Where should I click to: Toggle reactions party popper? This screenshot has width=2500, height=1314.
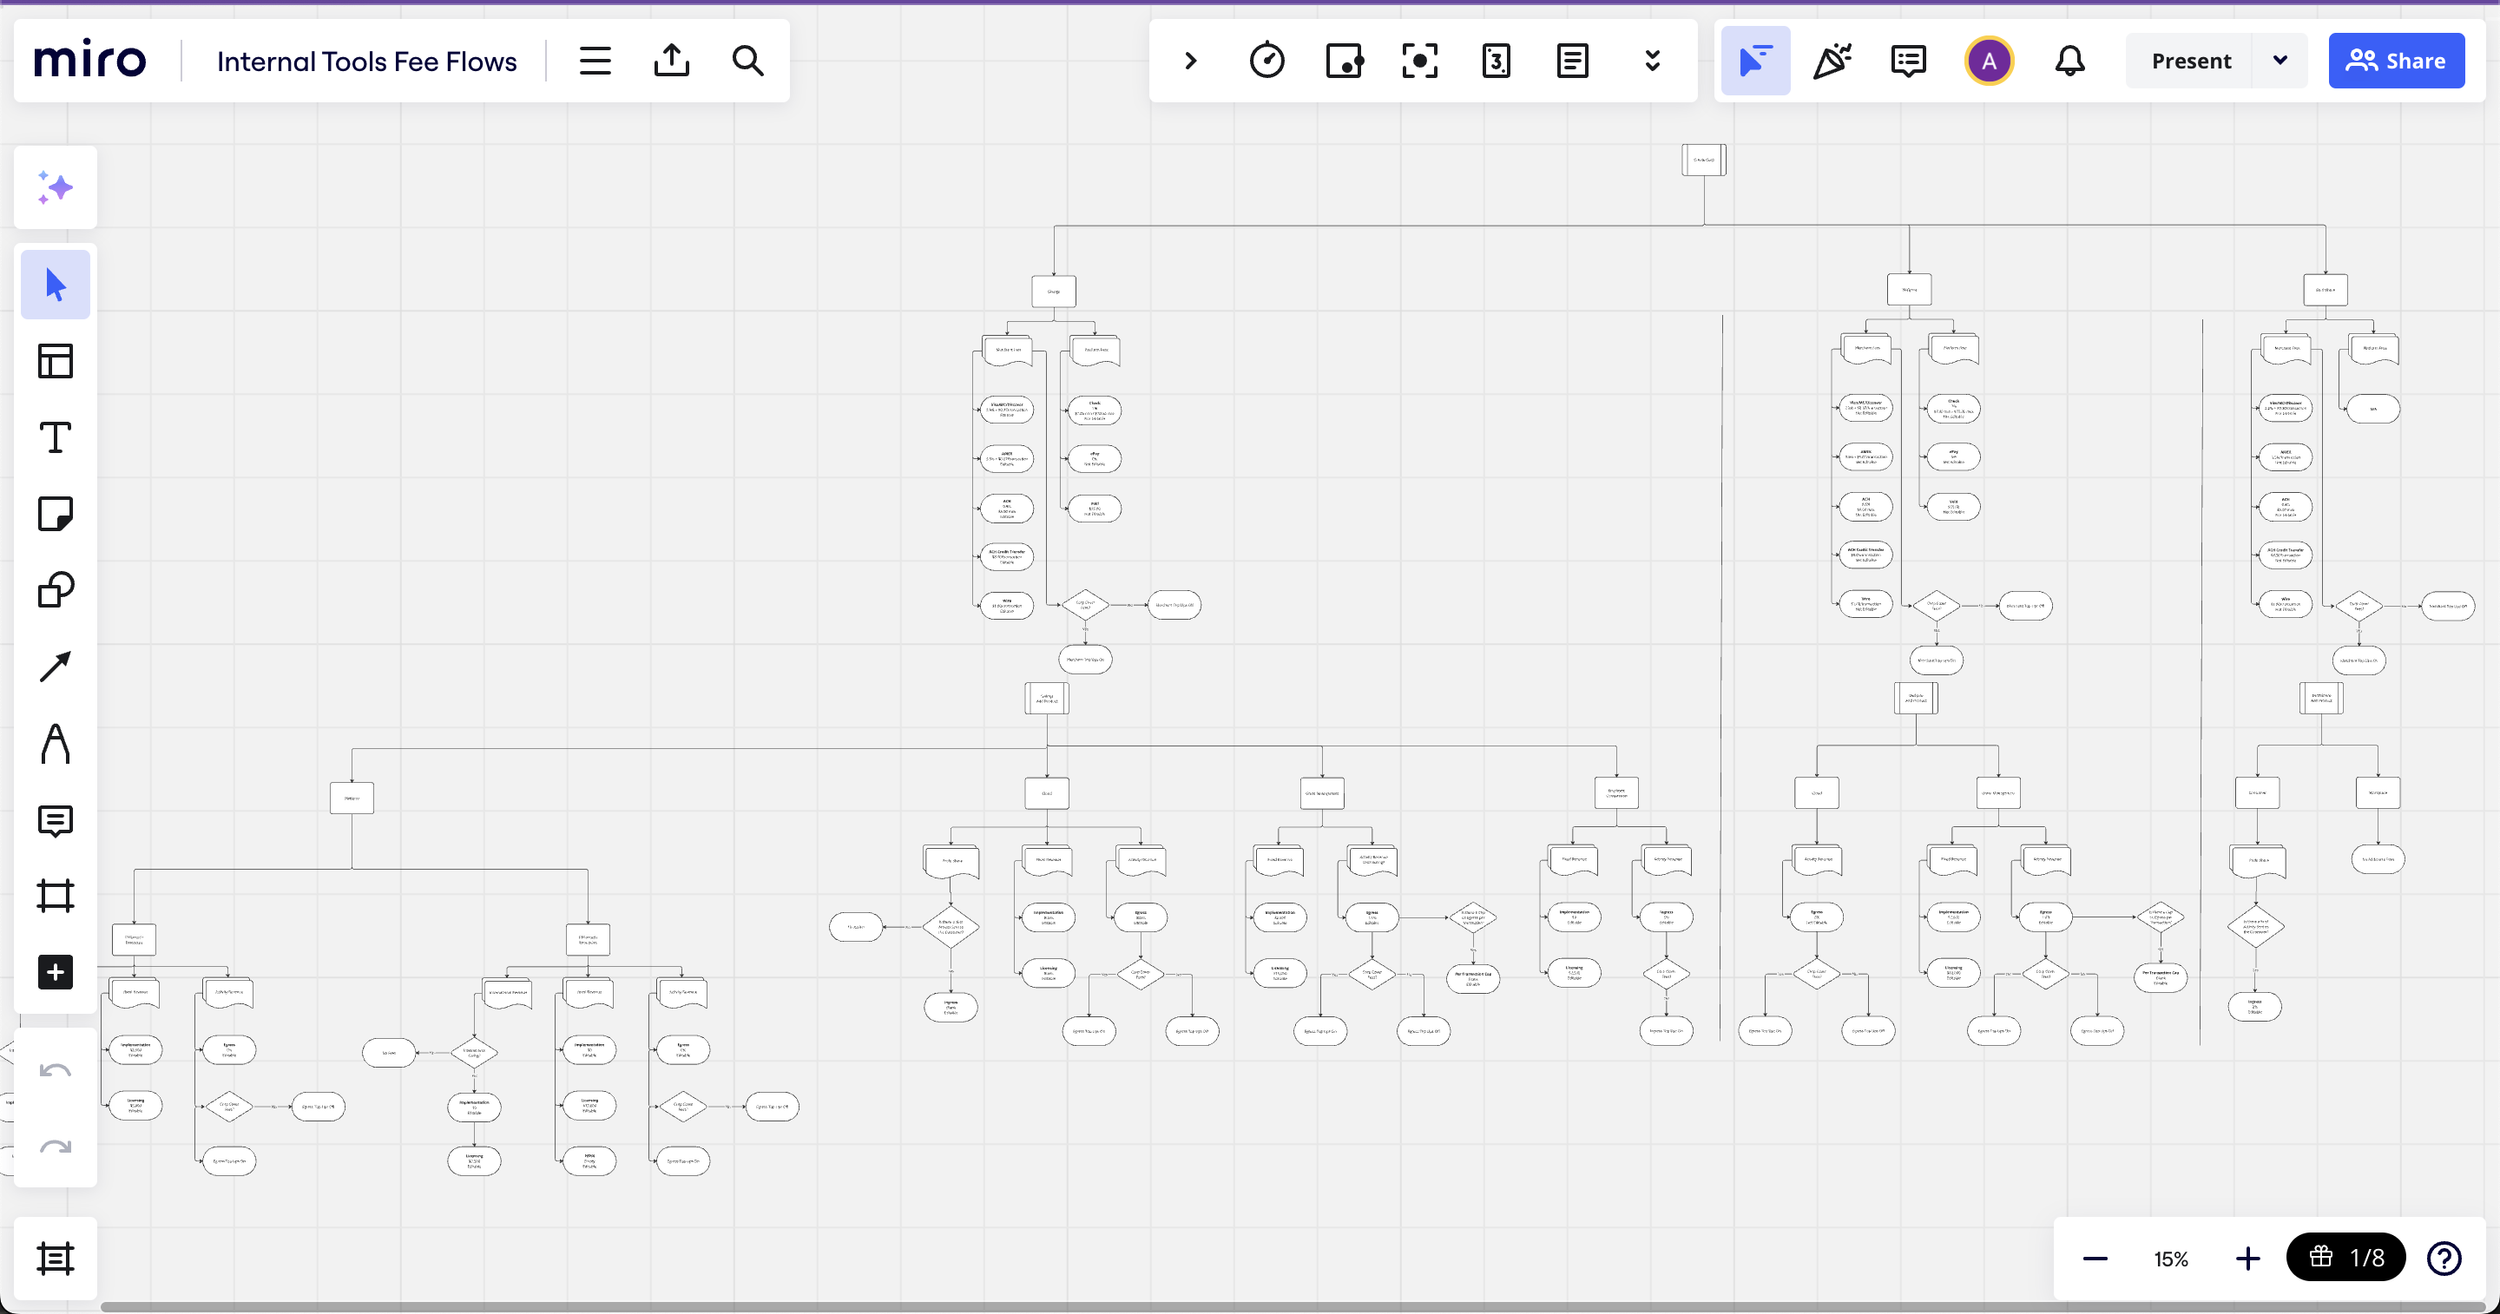coord(1832,61)
